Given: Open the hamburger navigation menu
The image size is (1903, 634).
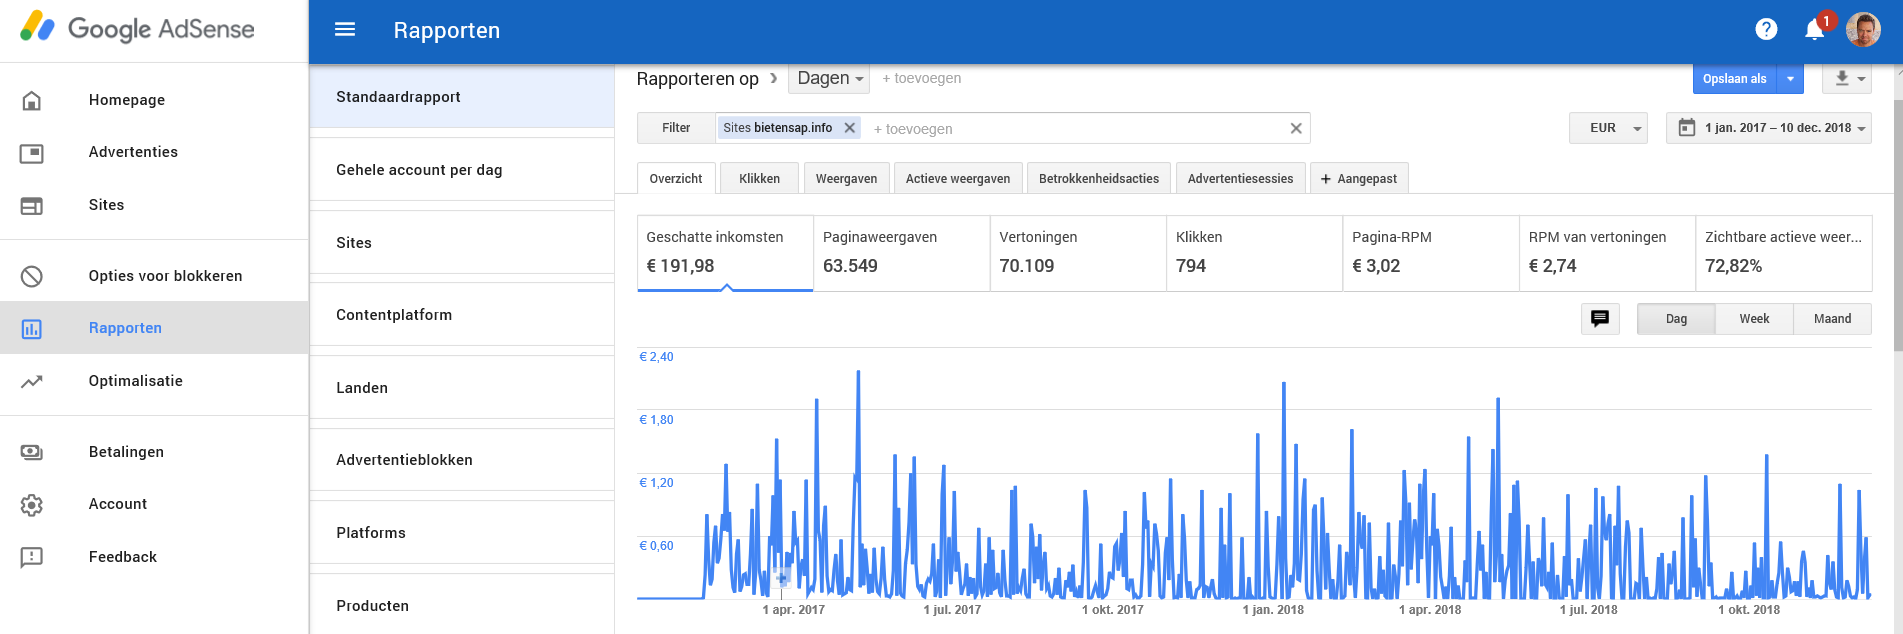Looking at the screenshot, I should [x=345, y=30].
